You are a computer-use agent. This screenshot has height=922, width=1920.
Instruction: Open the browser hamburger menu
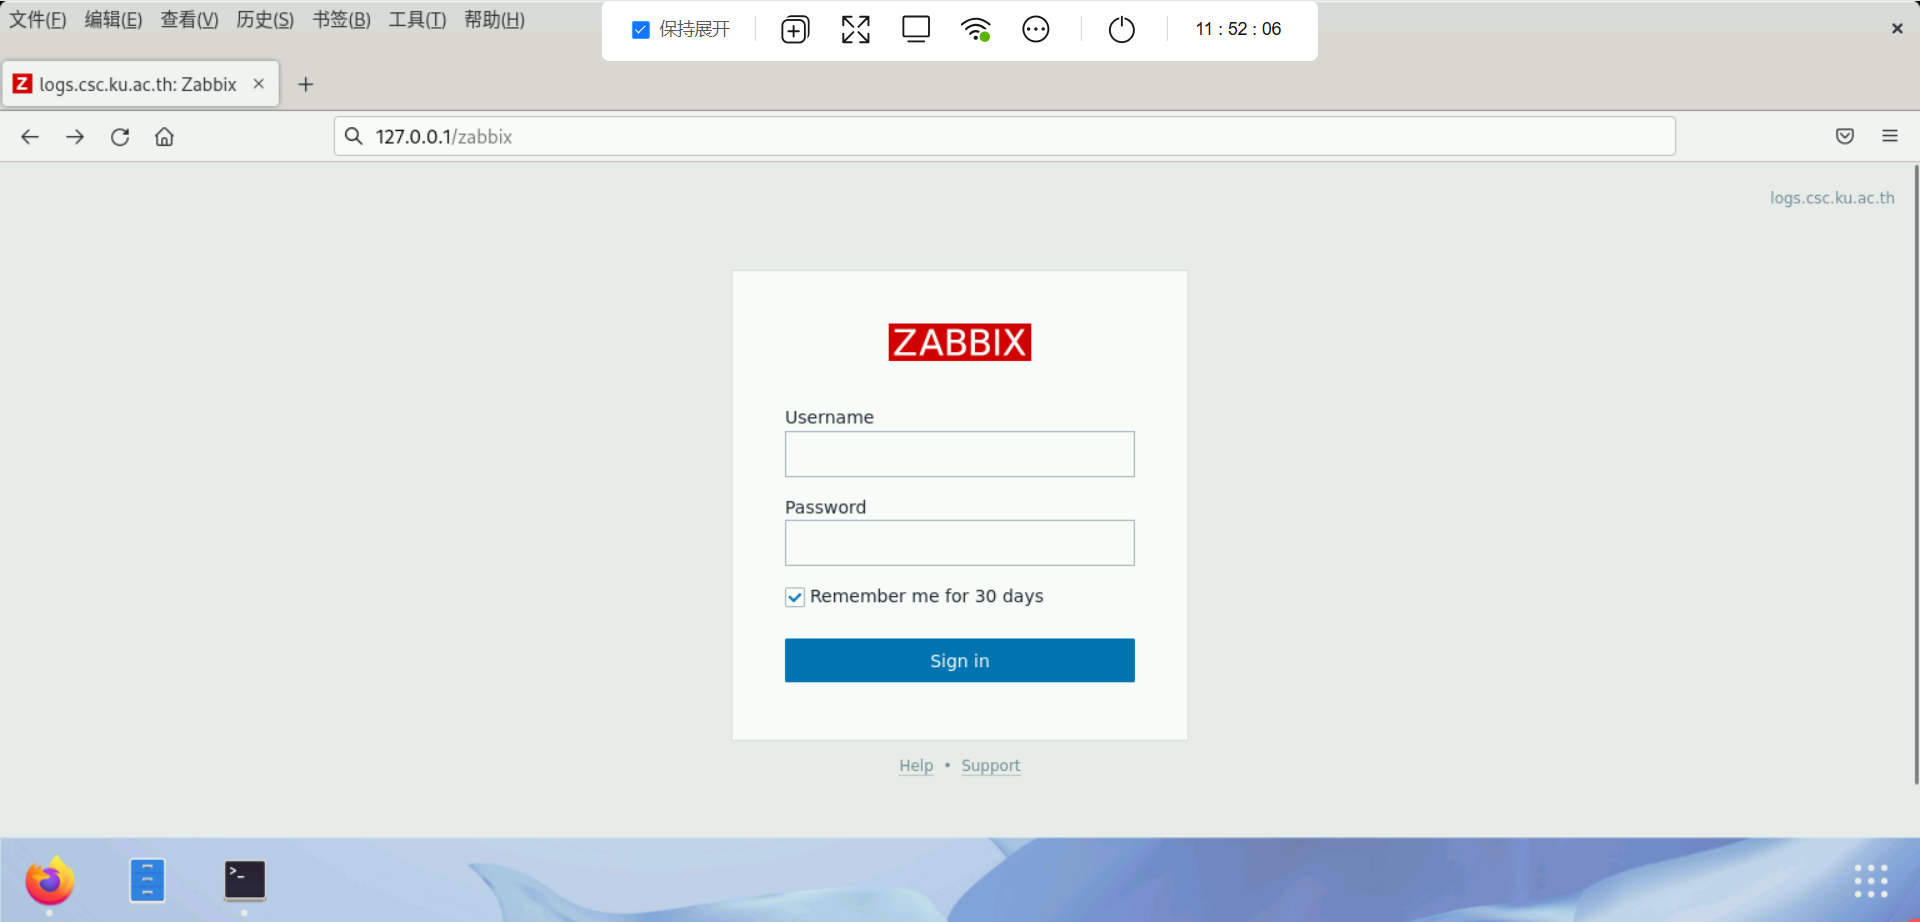(1890, 136)
